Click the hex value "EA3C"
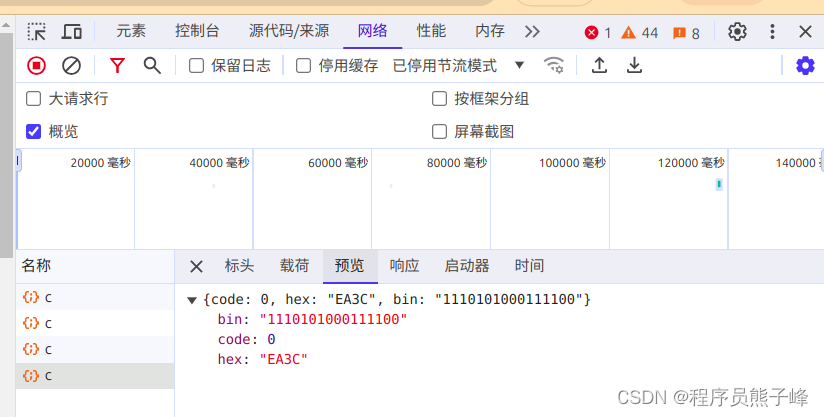This screenshot has width=824, height=417. tap(284, 359)
